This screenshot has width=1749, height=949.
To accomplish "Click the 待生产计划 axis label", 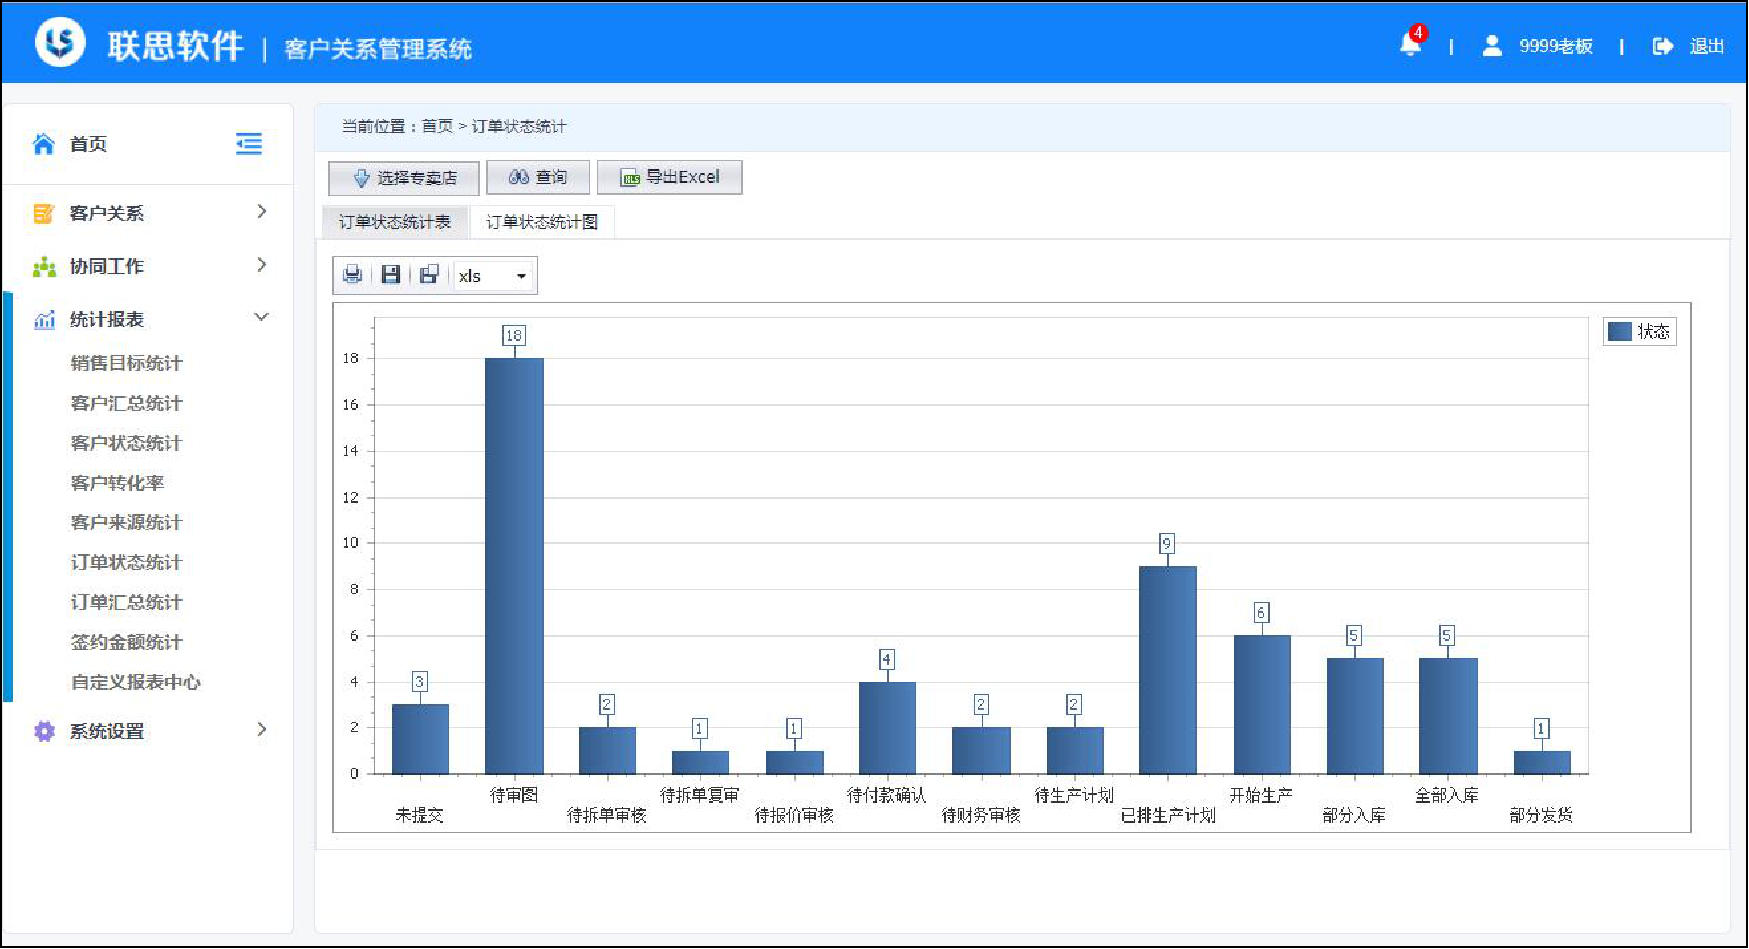I will click(1074, 795).
